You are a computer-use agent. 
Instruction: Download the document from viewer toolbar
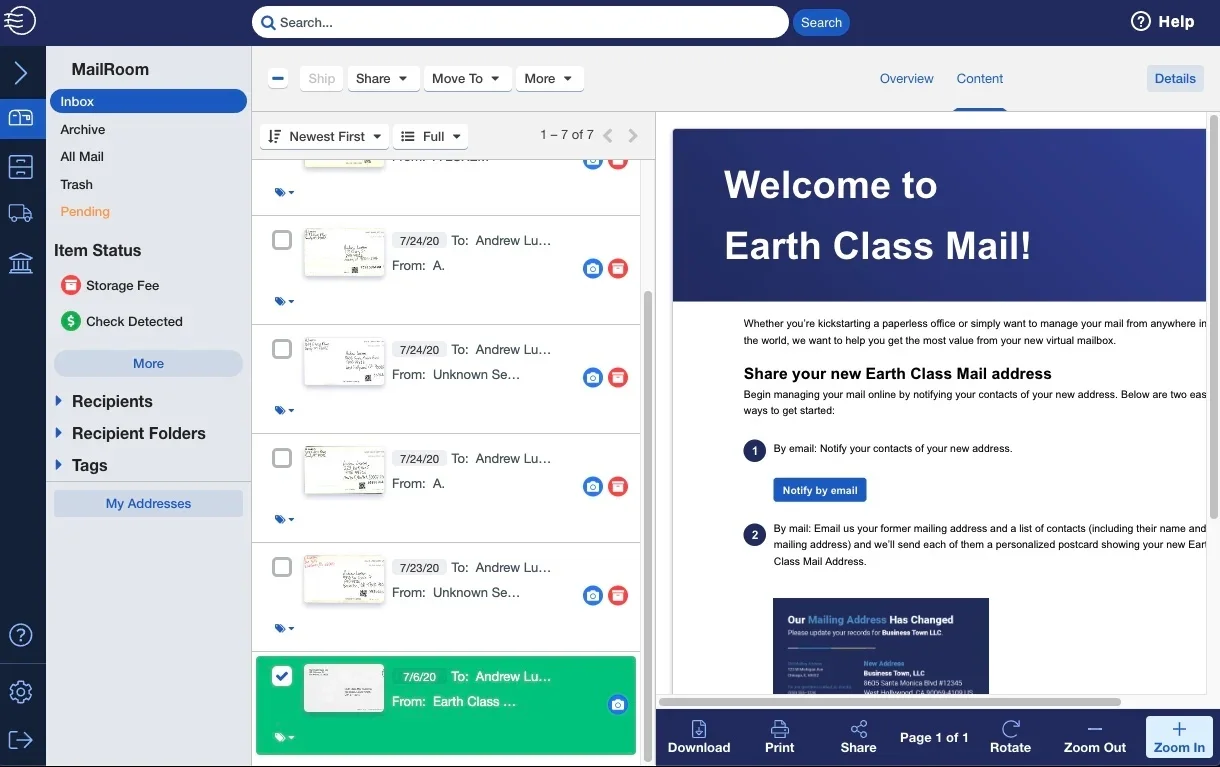pos(699,737)
